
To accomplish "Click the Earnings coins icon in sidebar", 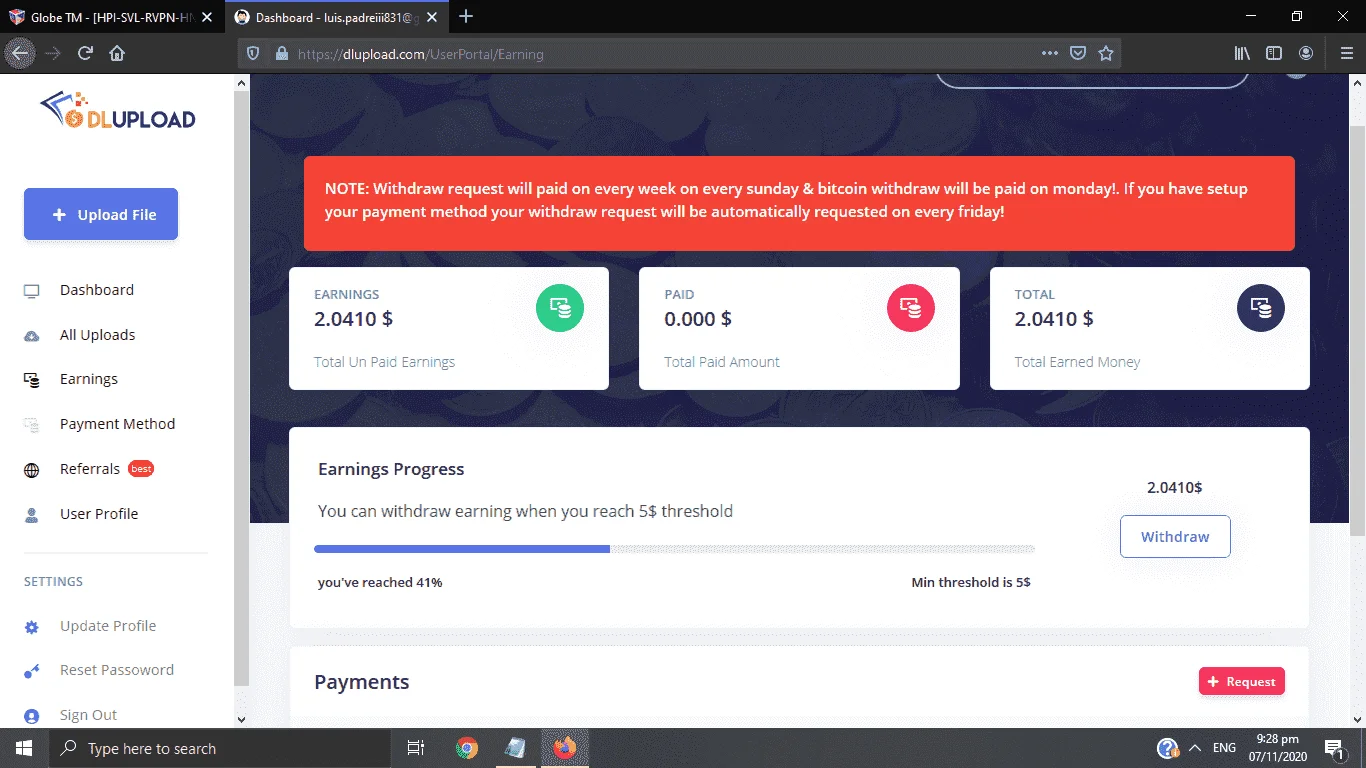I will coord(32,380).
